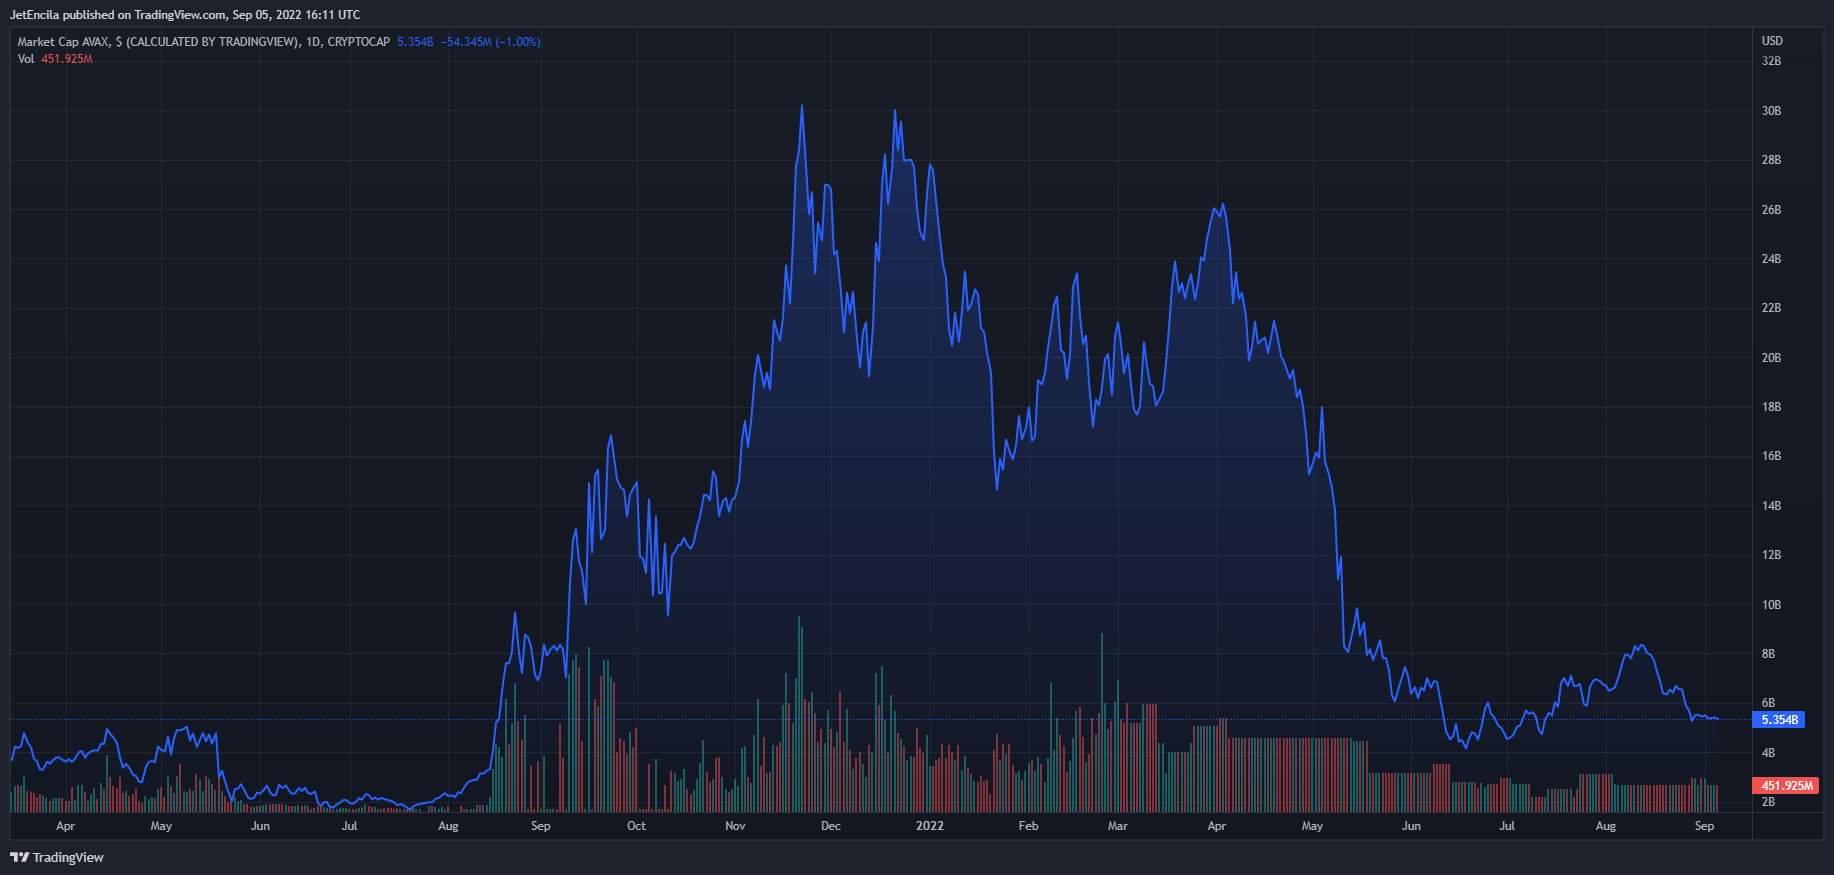Click the 5.354B value in legend

(415, 42)
